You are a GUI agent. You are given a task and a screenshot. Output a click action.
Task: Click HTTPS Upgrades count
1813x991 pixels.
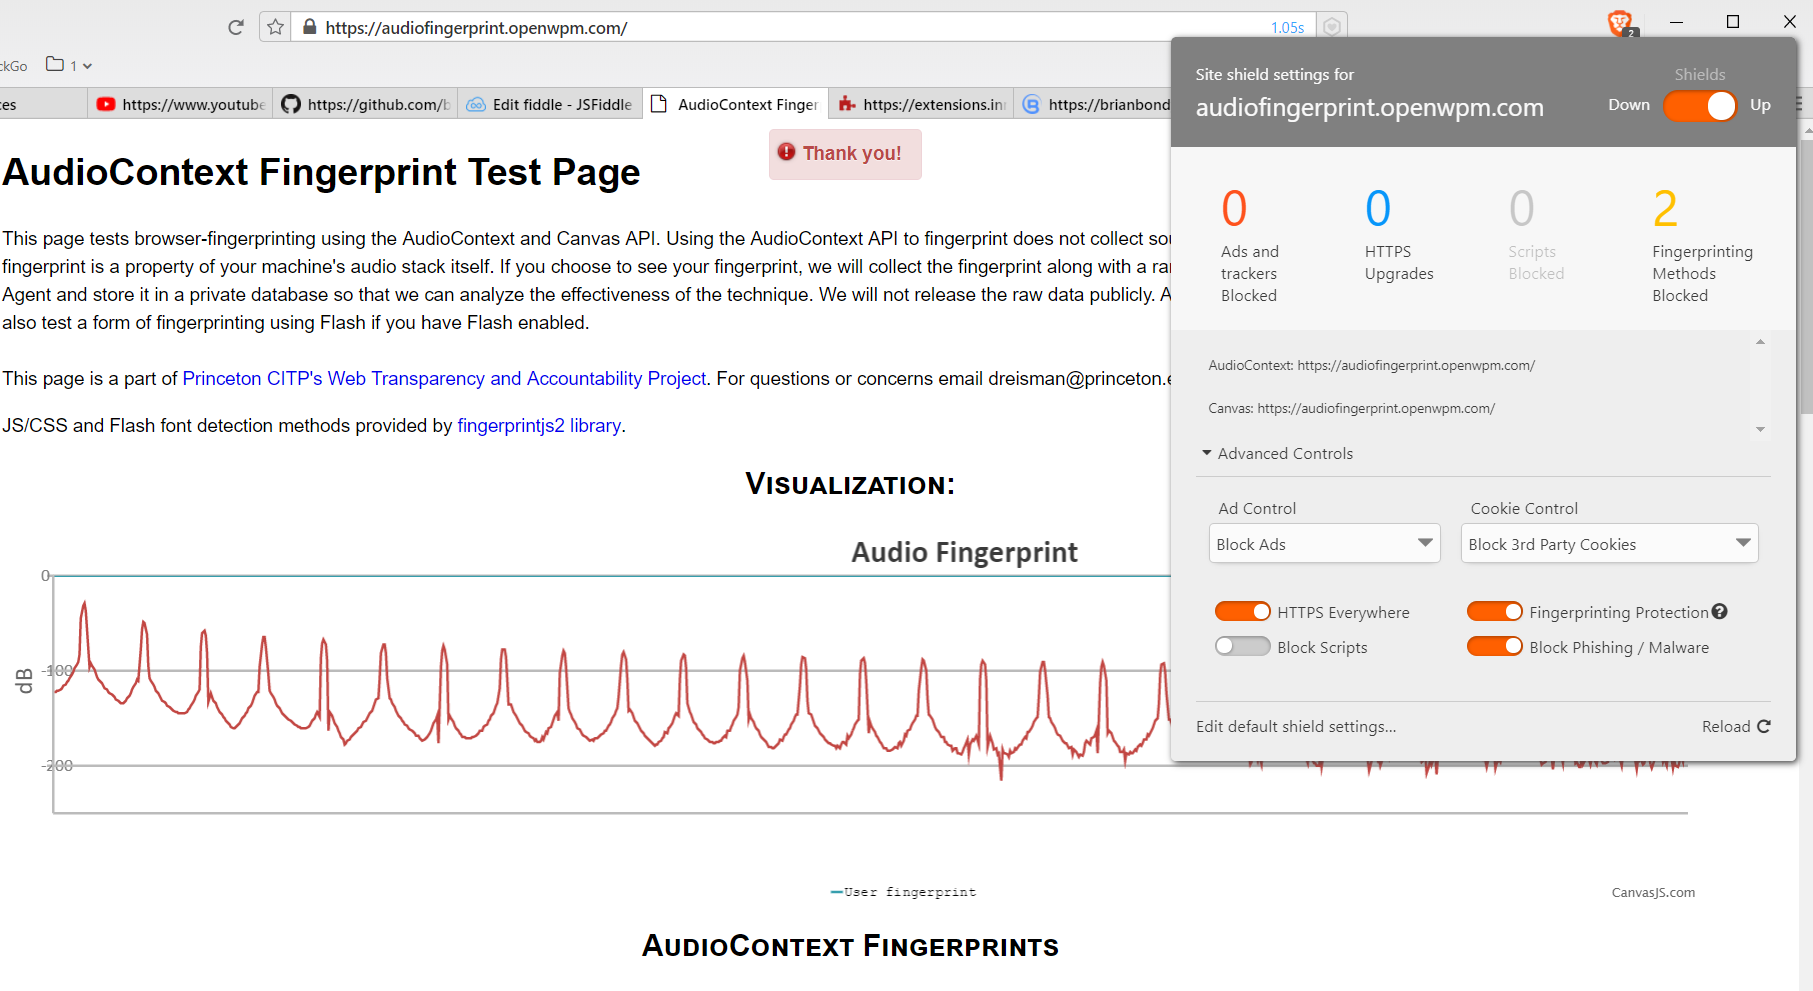1378,209
